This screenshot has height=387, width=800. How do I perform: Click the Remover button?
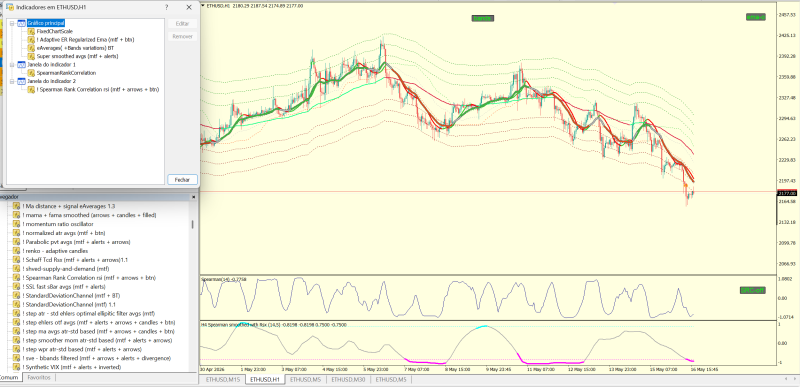tap(182, 37)
